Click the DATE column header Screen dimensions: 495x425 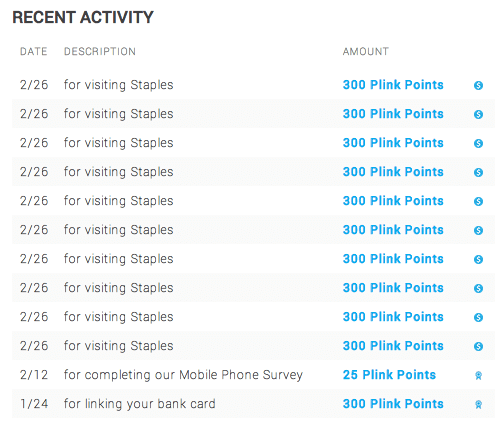pyautogui.click(x=34, y=52)
